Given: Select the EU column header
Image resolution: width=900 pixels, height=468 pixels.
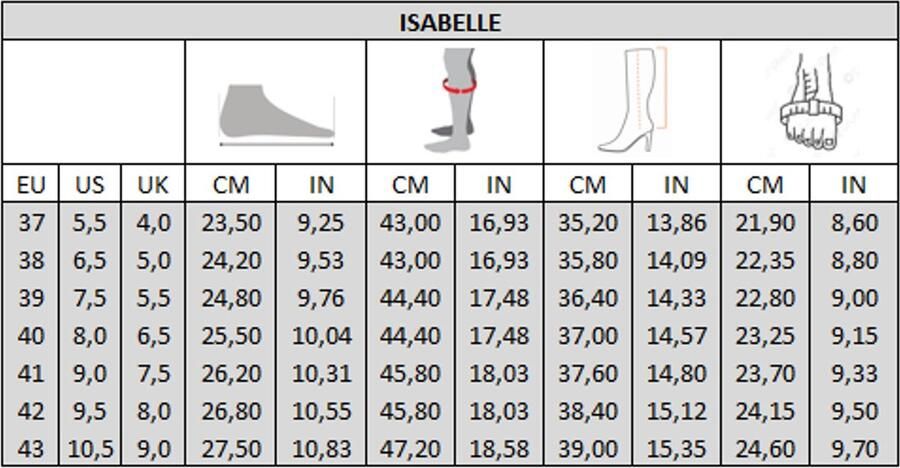Looking at the screenshot, I should click(31, 185).
